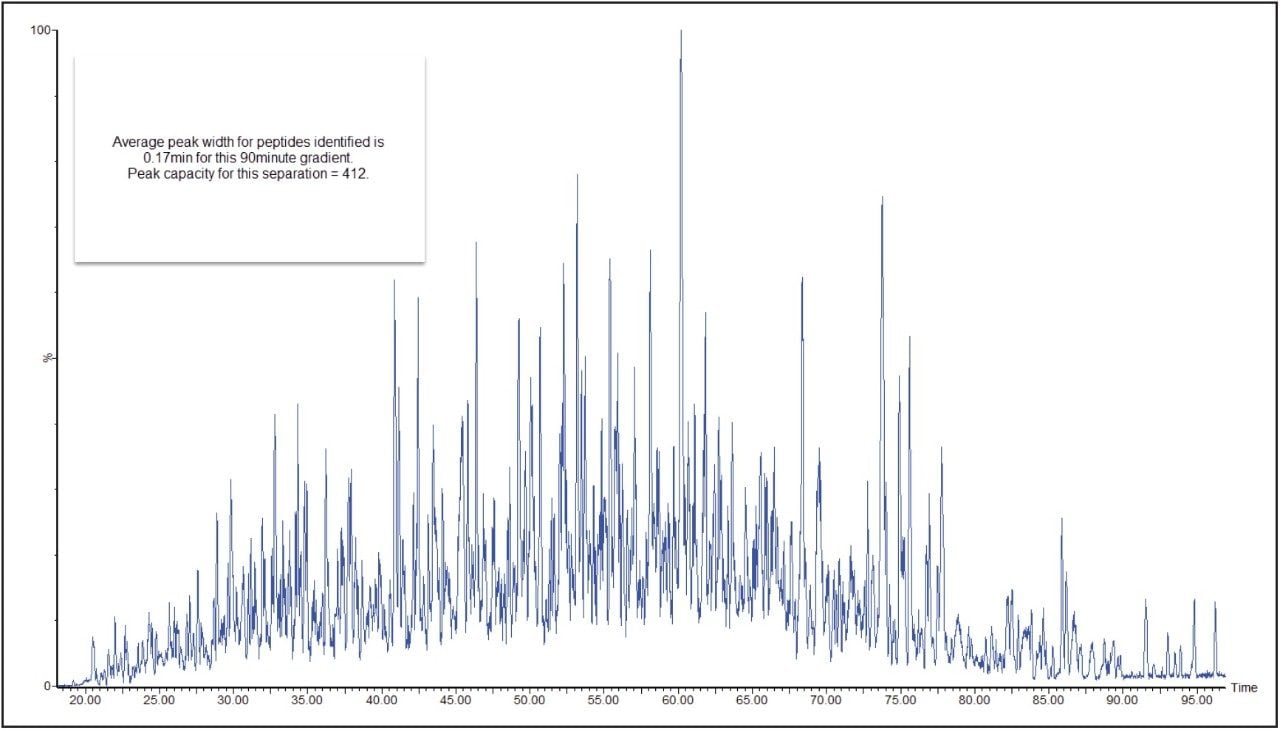Viewport: 1280px width, 730px height.
Task: Click the '0.17min for this 90minute gradient' line
Action: click(248, 158)
